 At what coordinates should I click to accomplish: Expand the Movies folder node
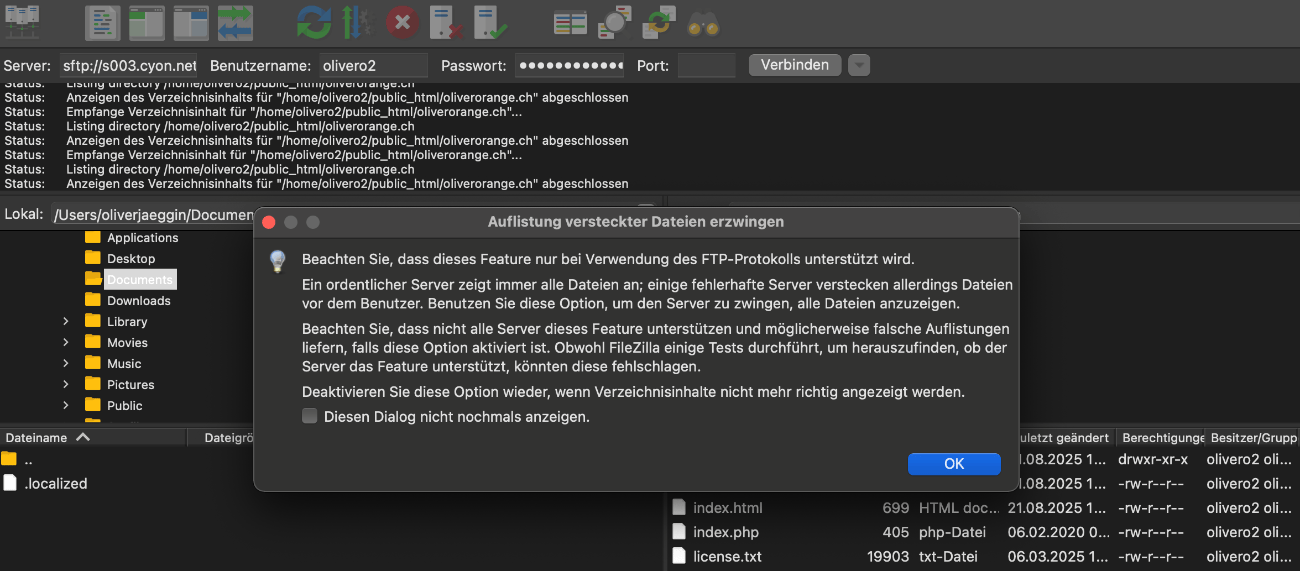pyautogui.click(x=66, y=342)
